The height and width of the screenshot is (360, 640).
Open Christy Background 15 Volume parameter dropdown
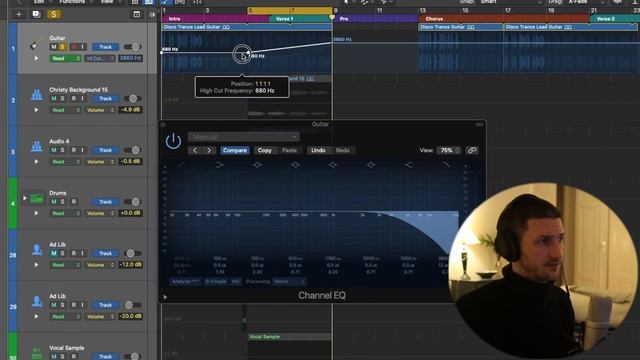pos(100,110)
